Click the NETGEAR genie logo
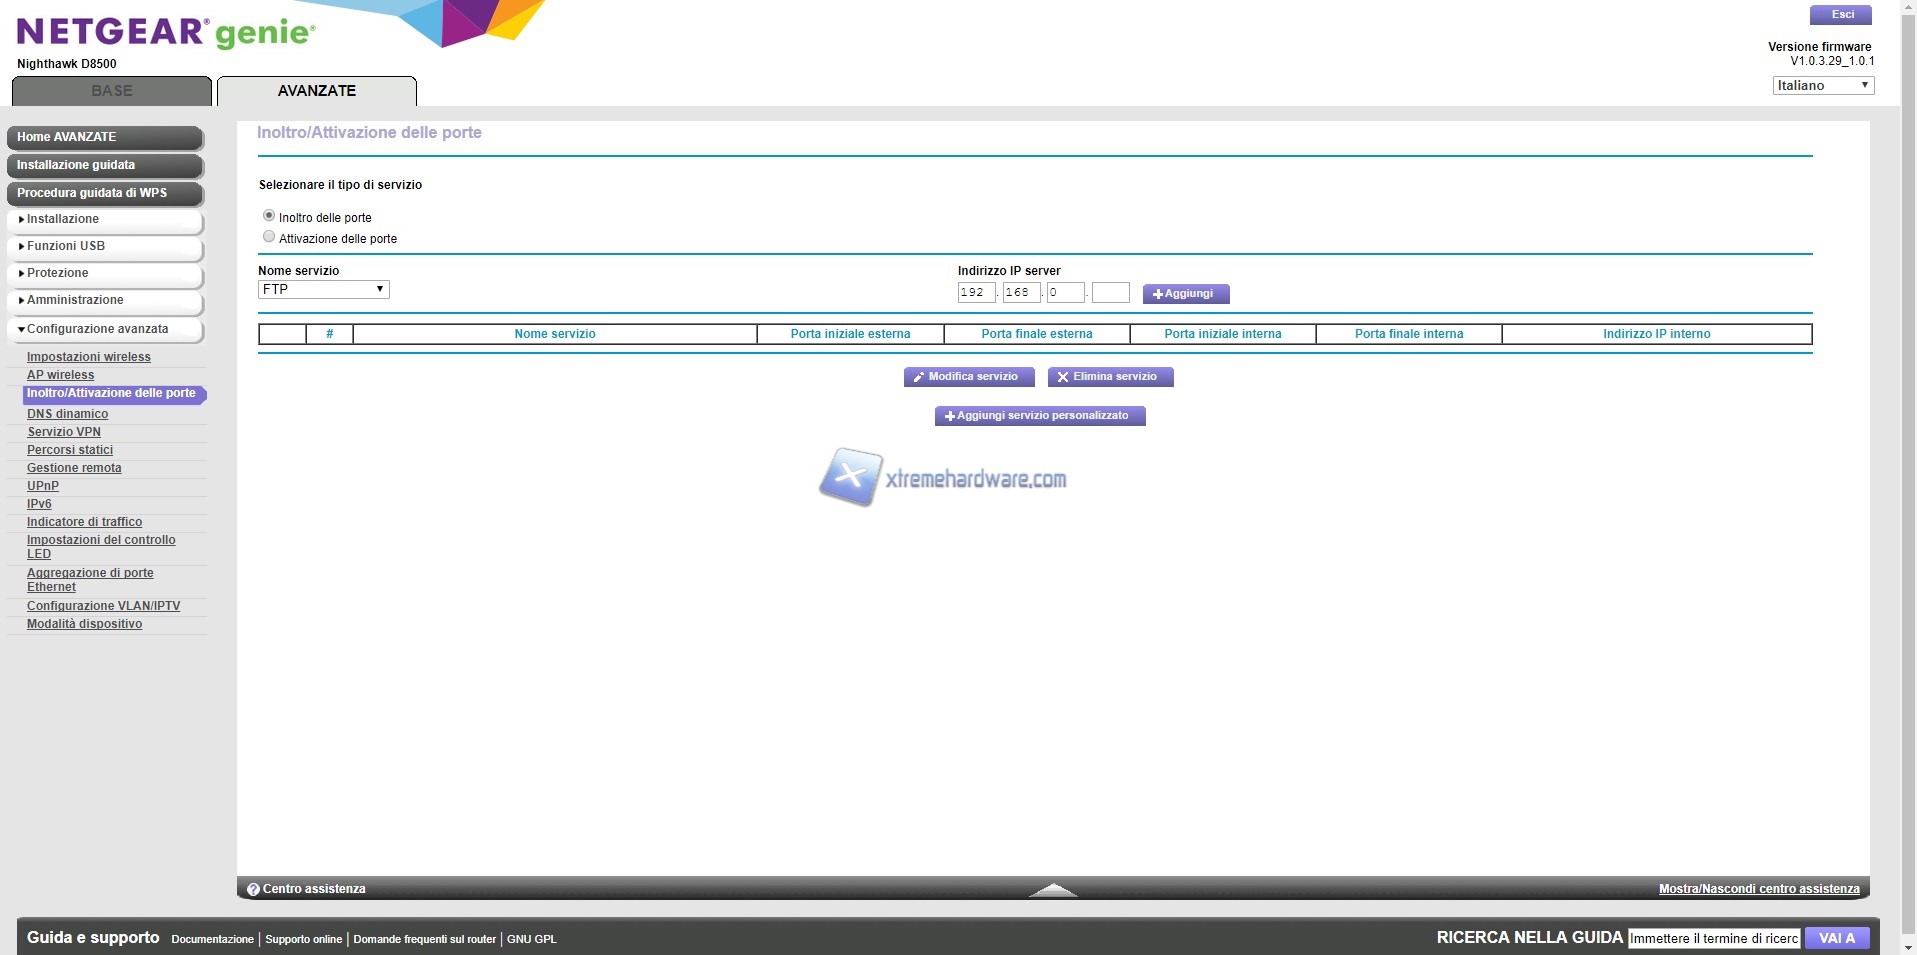The image size is (1917, 955). (x=166, y=32)
